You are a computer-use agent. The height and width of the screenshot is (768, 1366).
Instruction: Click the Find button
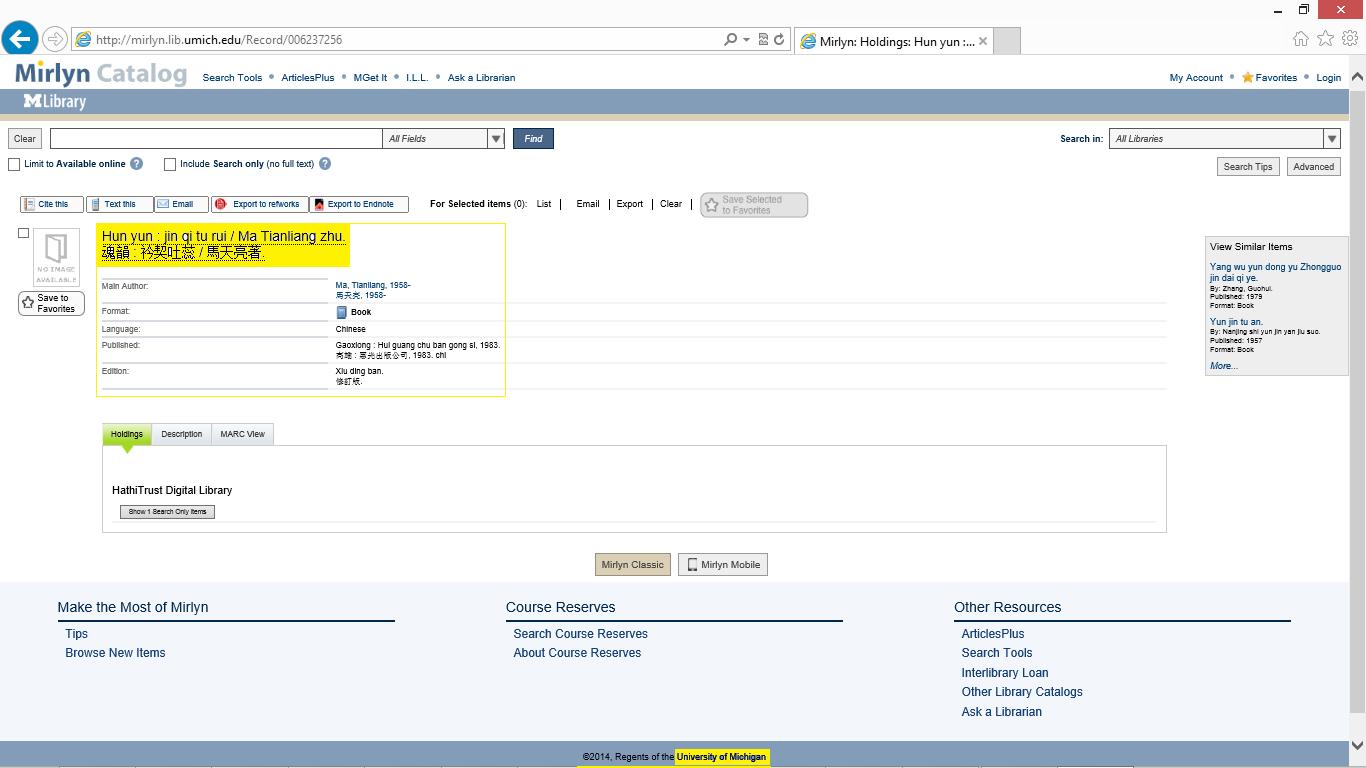(x=533, y=139)
